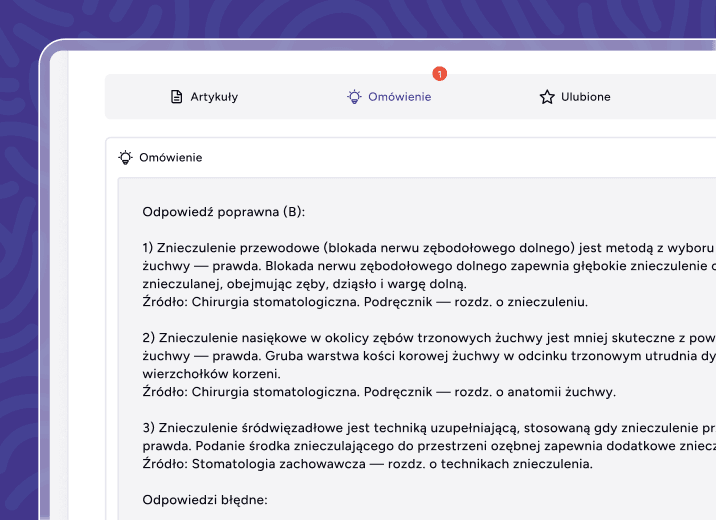Click the text "Odpowiedź poprawna (B):"

pyautogui.click(x=224, y=212)
